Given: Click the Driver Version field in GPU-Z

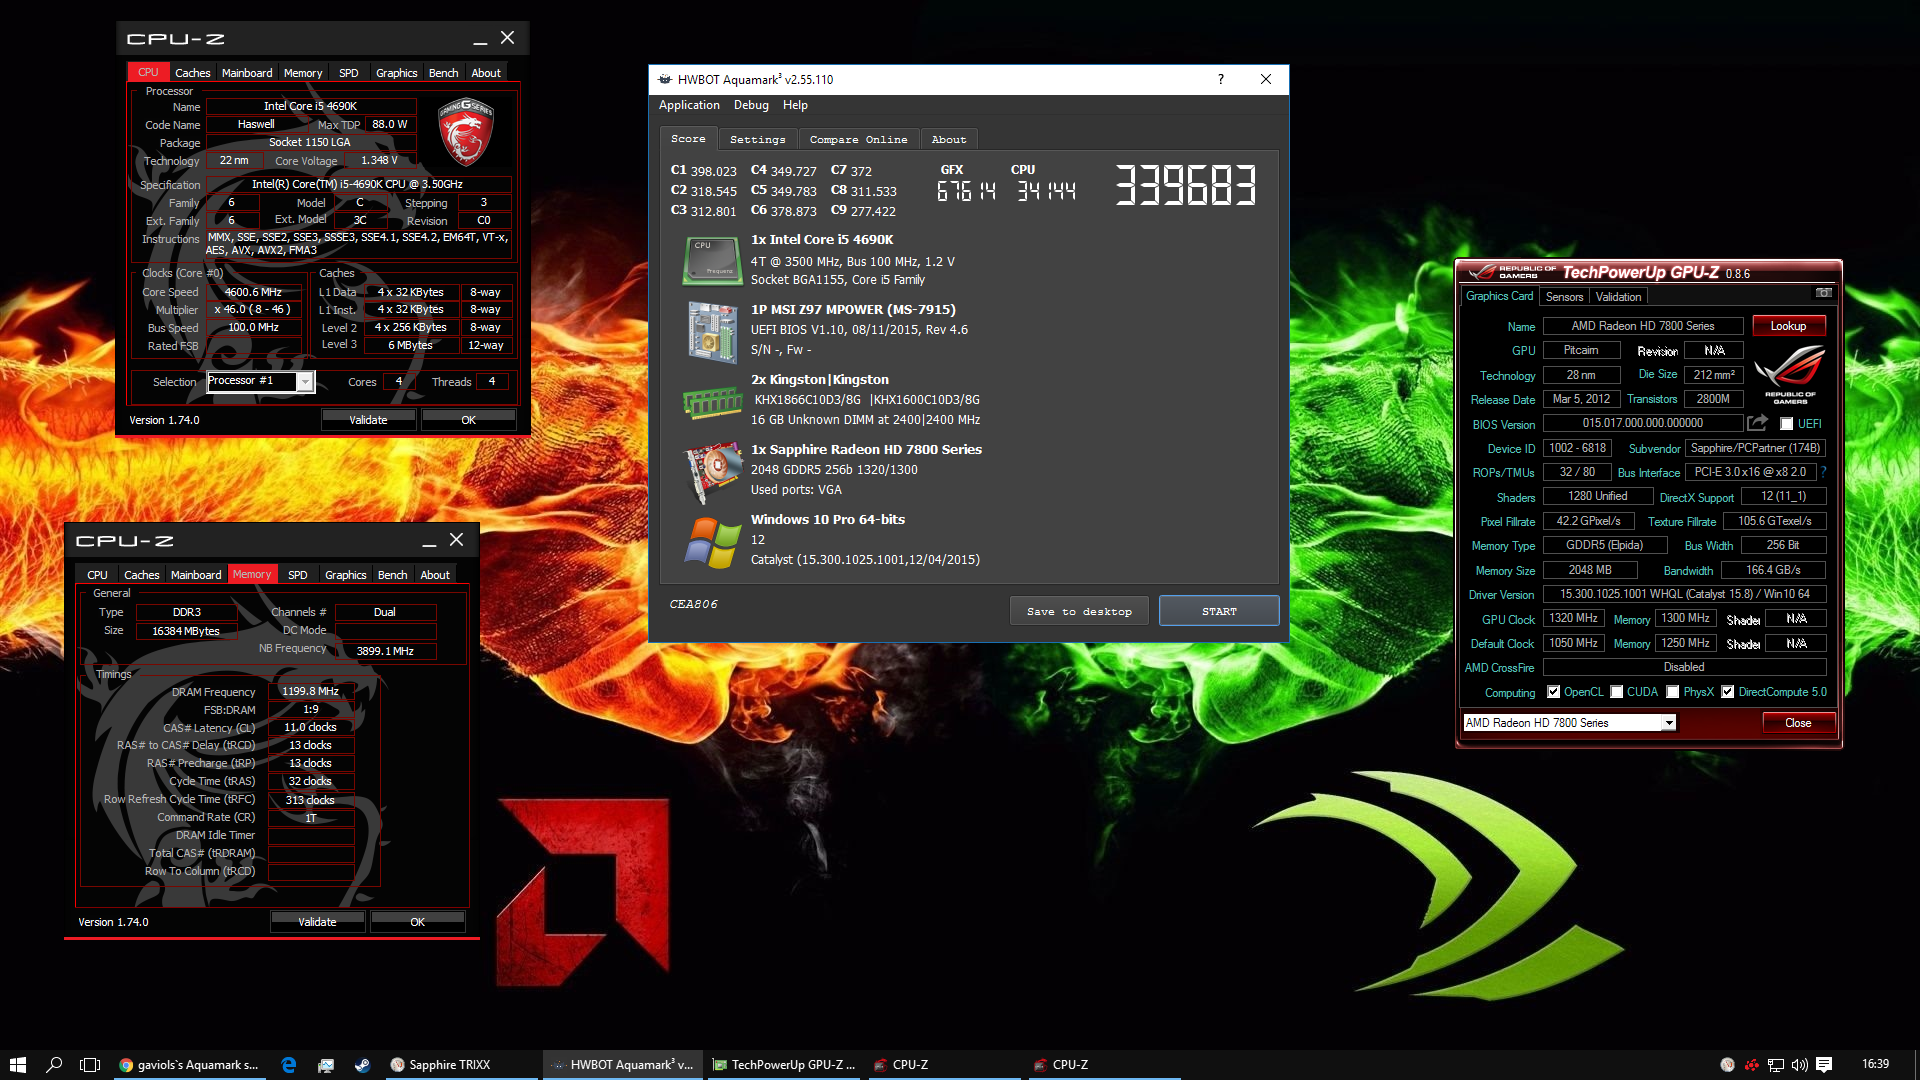Looking at the screenshot, I should (1684, 594).
